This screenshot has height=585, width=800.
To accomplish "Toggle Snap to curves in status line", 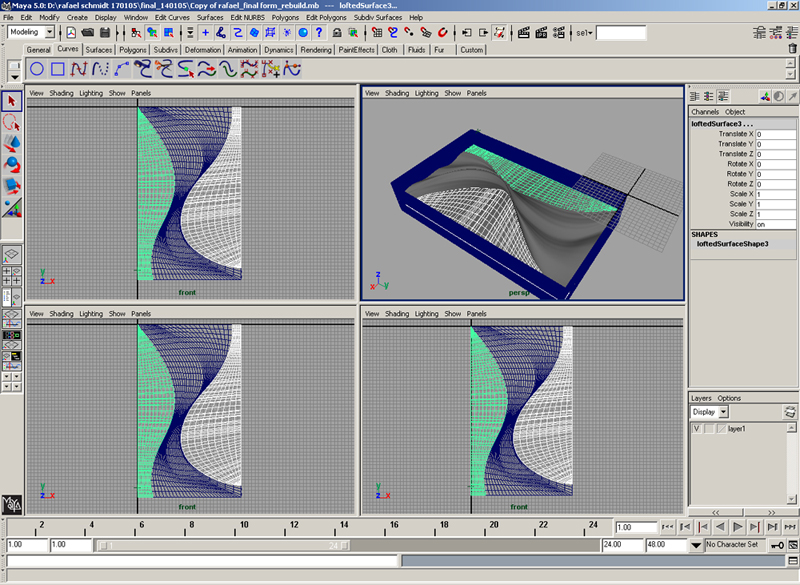I will click(393, 33).
